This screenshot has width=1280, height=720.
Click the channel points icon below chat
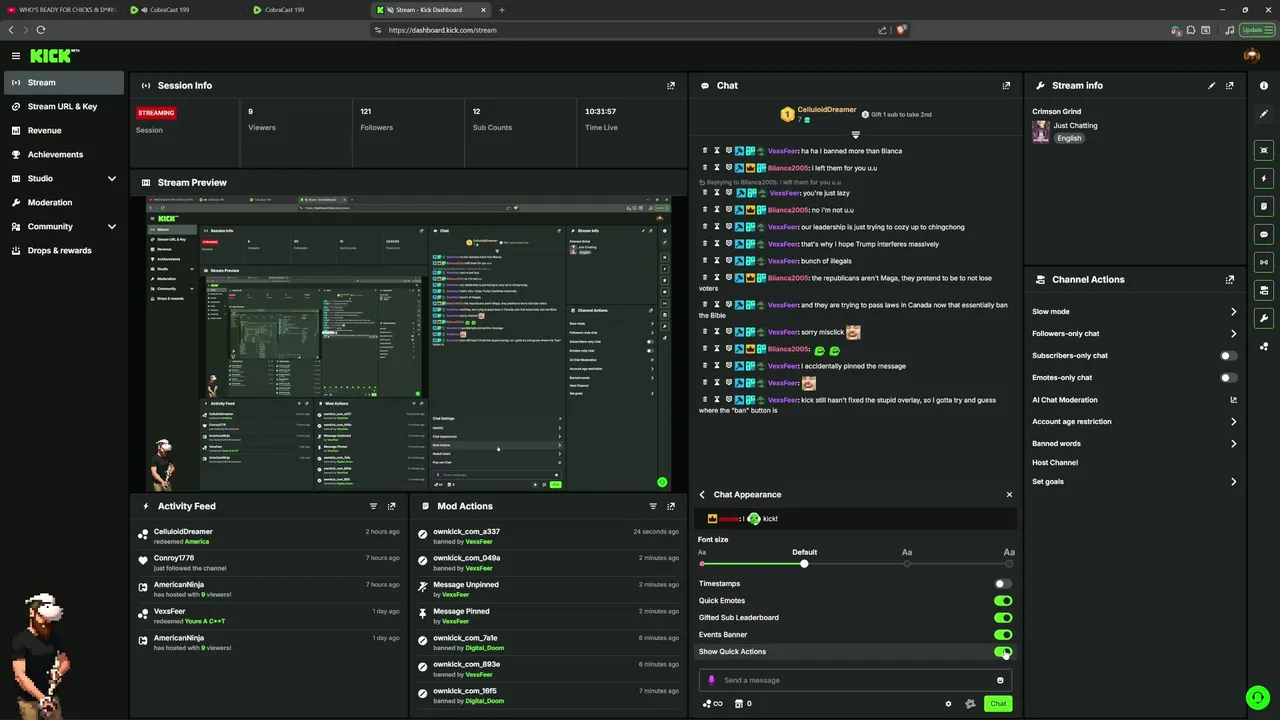pos(713,704)
